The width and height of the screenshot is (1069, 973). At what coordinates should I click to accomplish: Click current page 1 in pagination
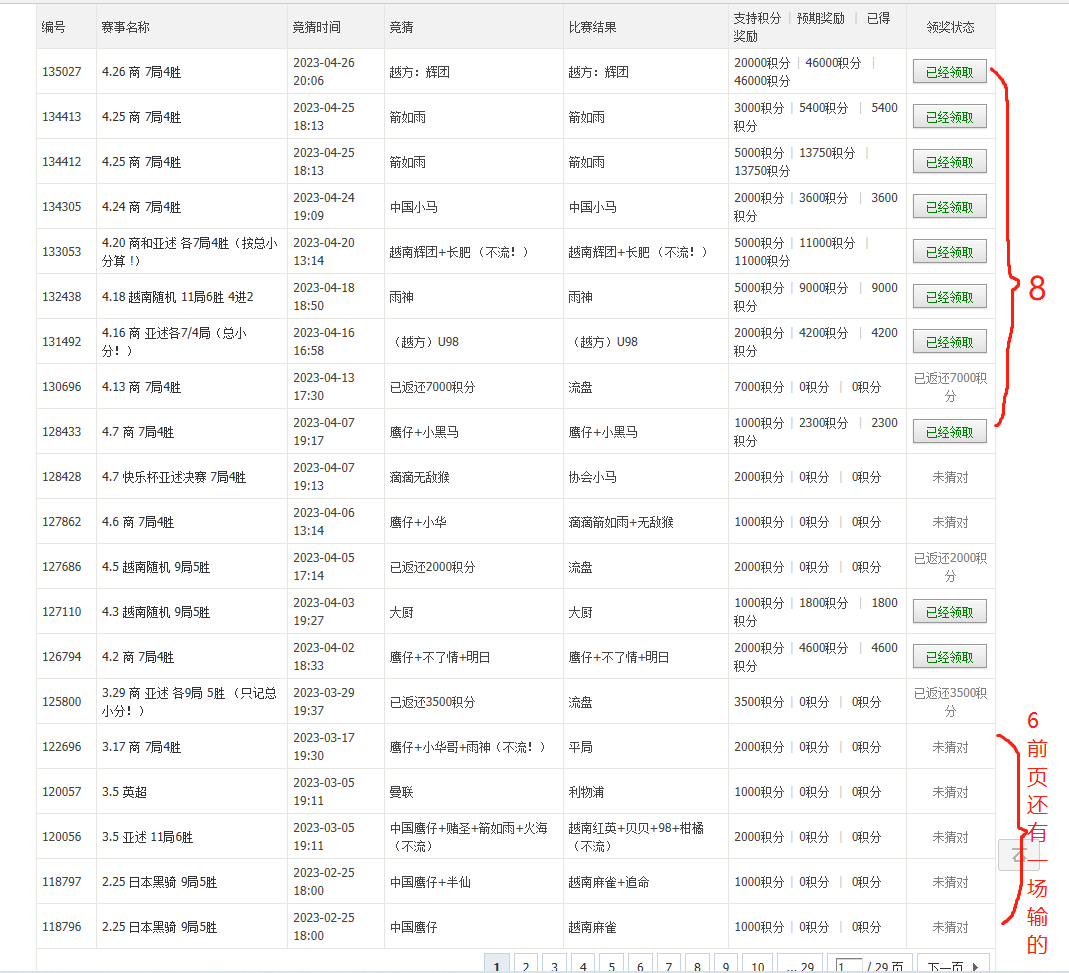[x=497, y=966]
